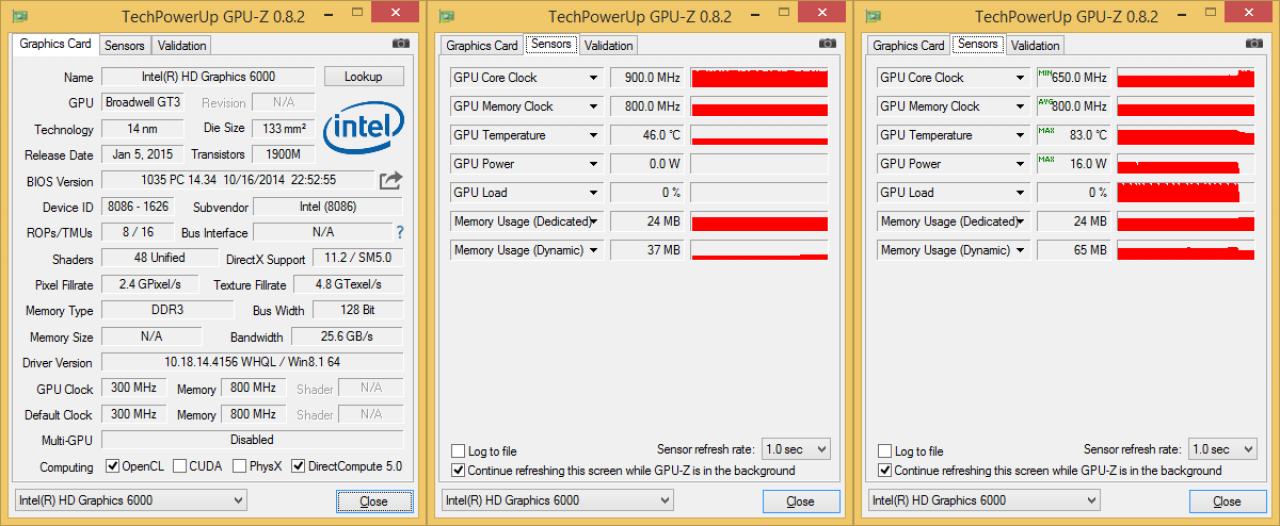Viewport: 1280px width, 526px height.
Task: Click the Bus Interface question mark icon
Action: point(400,232)
